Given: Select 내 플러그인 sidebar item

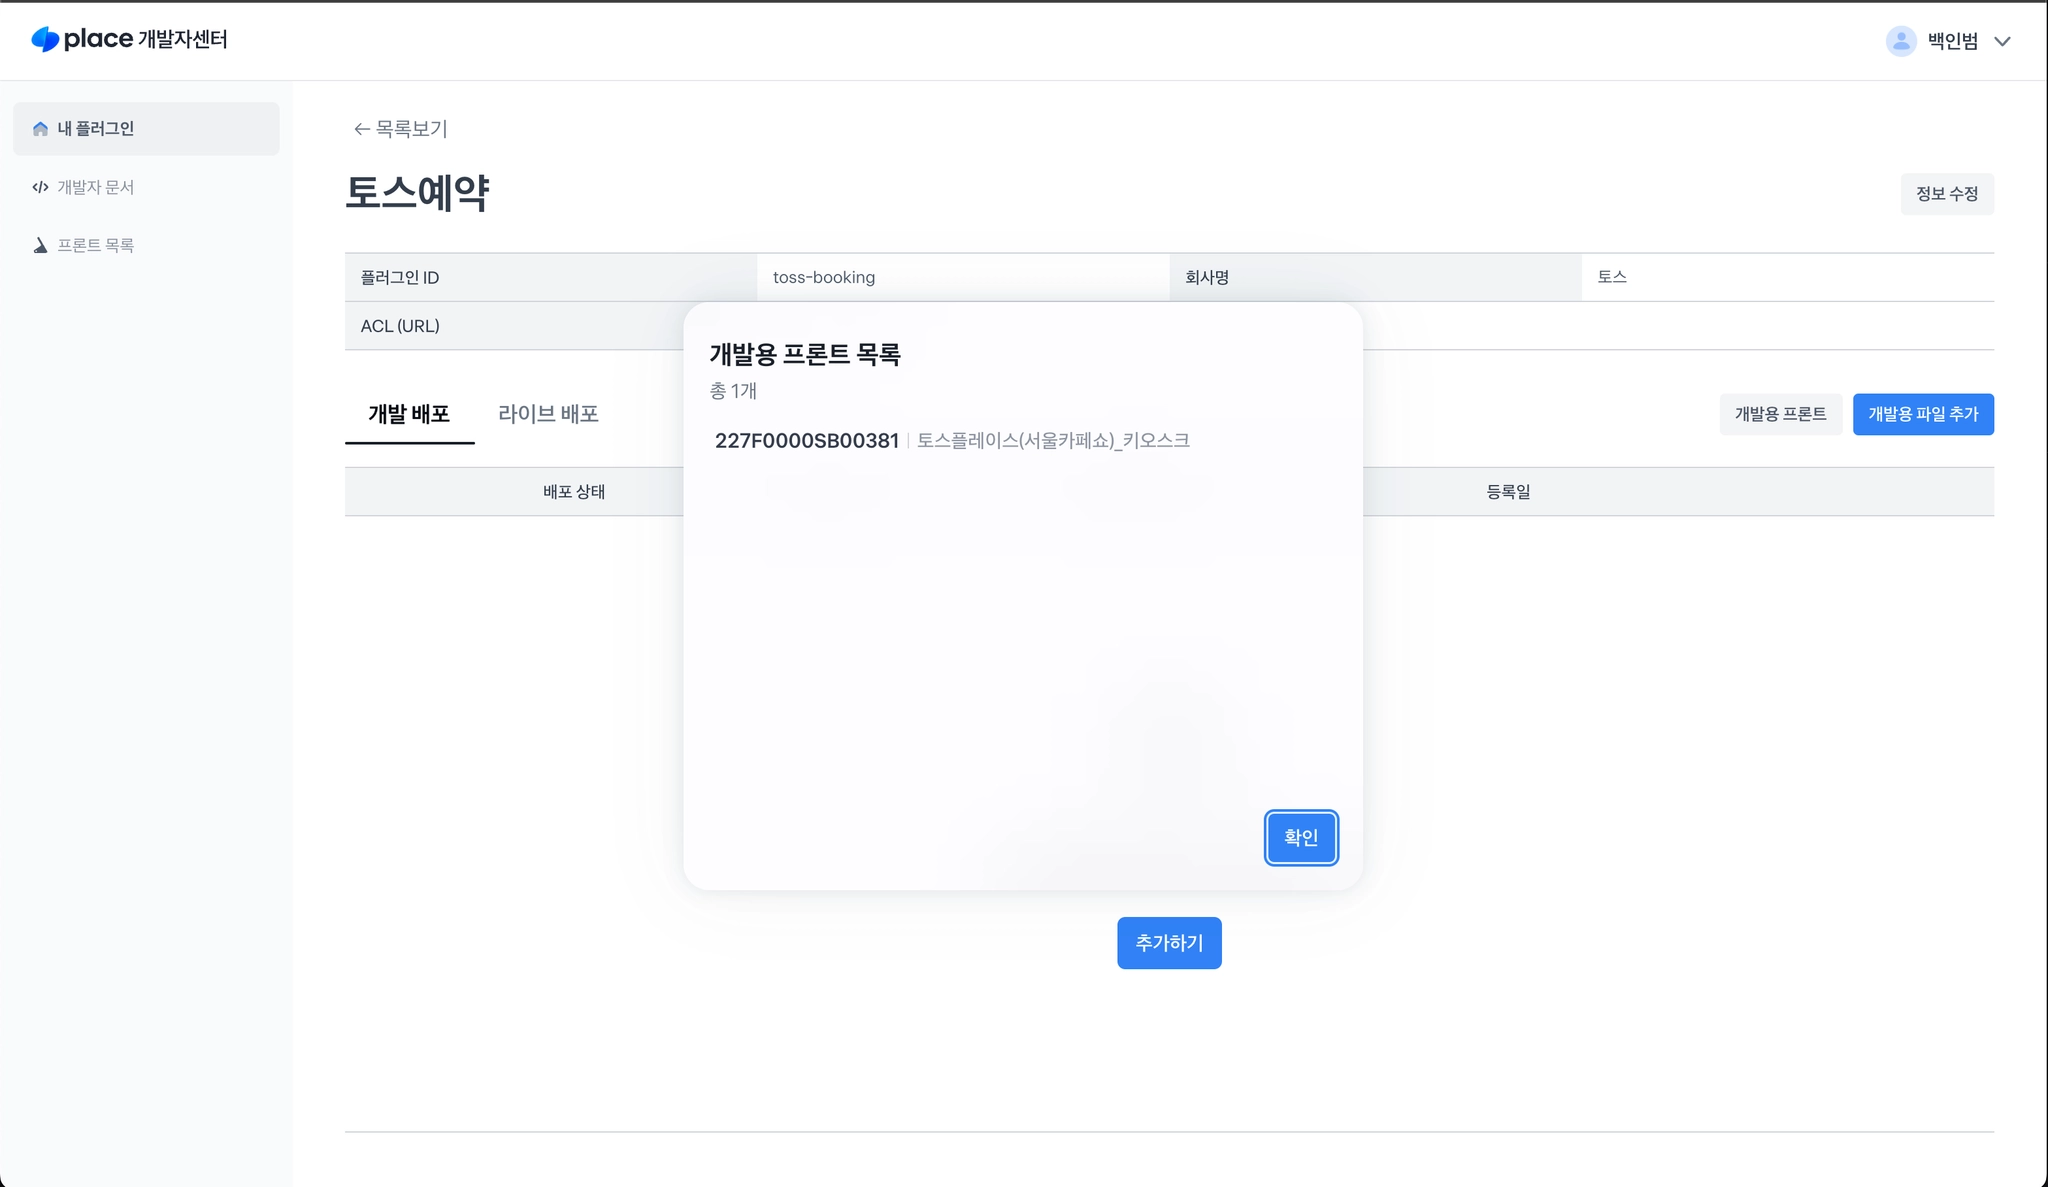Looking at the screenshot, I should [96, 129].
